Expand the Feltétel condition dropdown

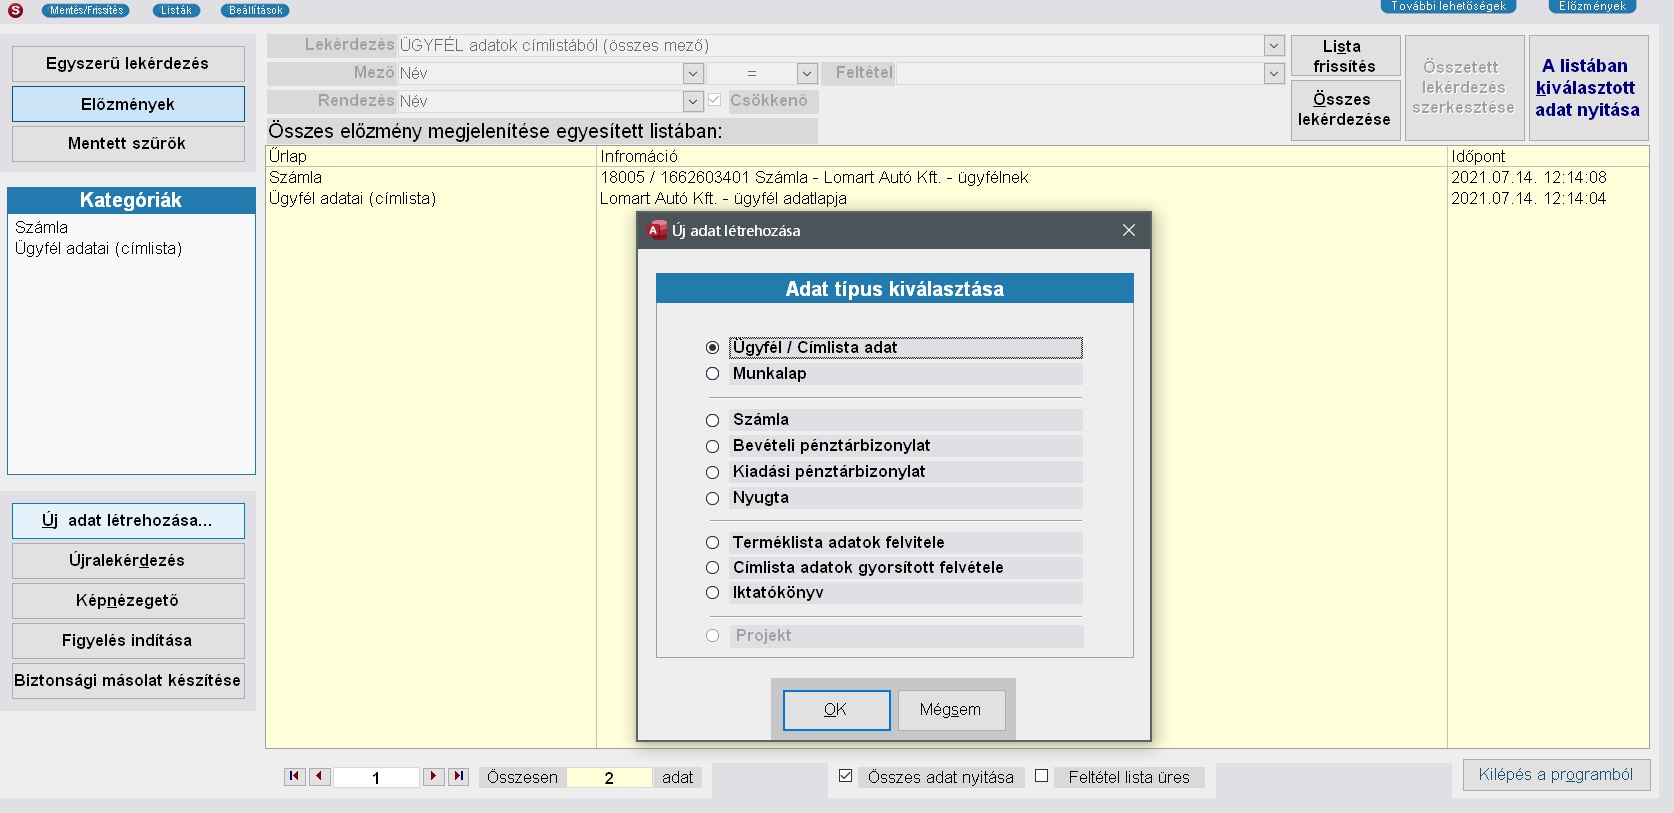(x=1273, y=74)
